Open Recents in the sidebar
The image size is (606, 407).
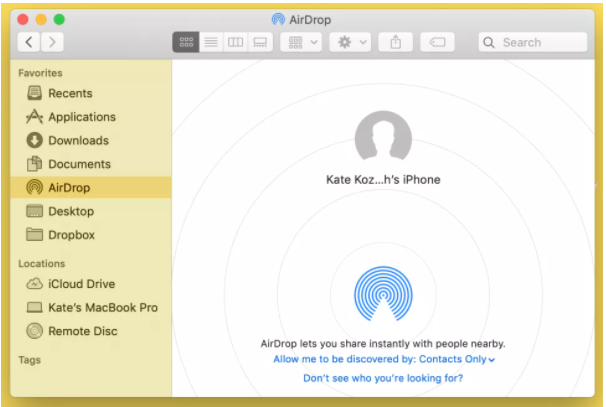click(91, 93)
